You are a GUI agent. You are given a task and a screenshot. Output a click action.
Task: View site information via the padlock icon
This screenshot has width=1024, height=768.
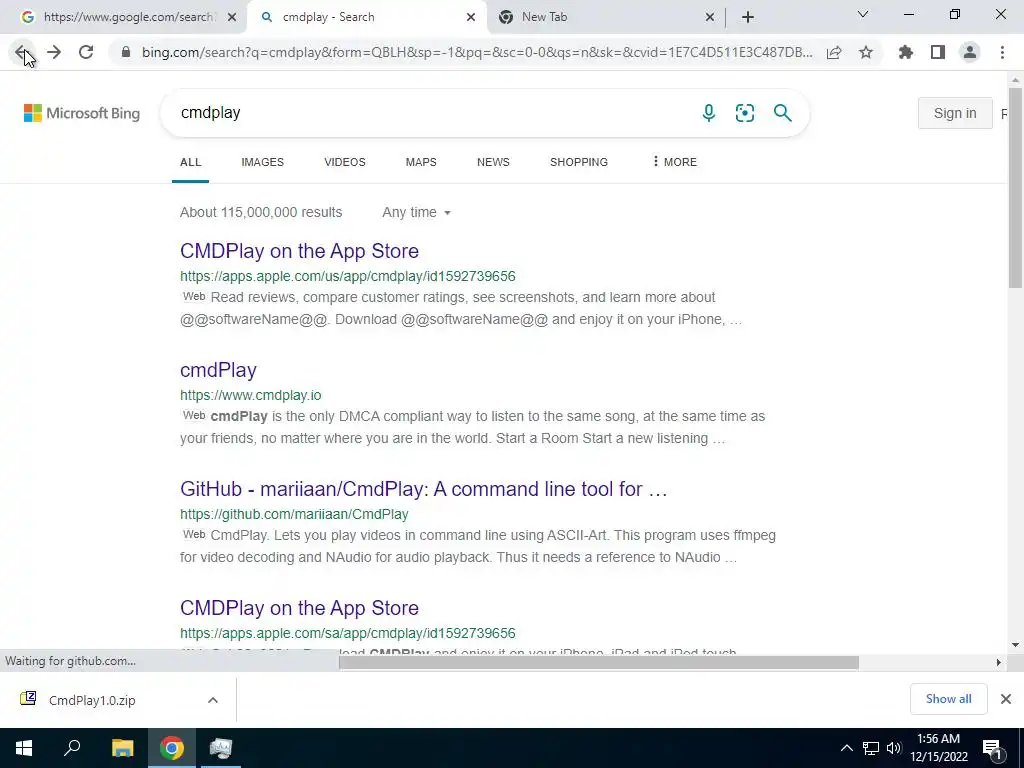click(126, 52)
